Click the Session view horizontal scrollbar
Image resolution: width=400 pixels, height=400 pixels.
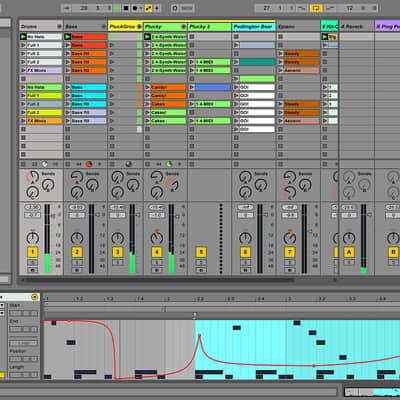(x=157, y=280)
